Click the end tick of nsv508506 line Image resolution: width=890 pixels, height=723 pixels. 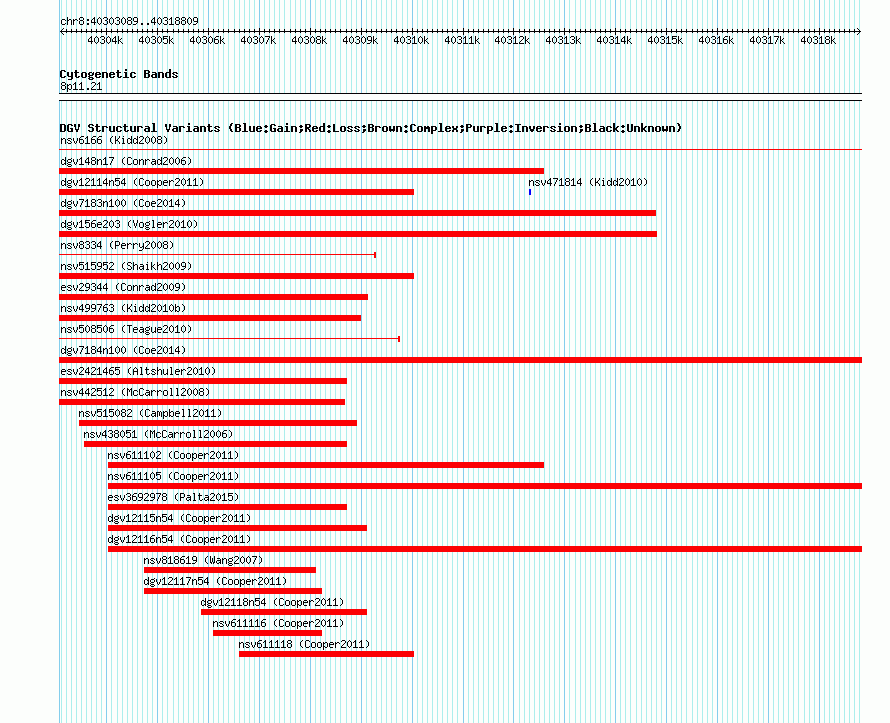point(399,339)
